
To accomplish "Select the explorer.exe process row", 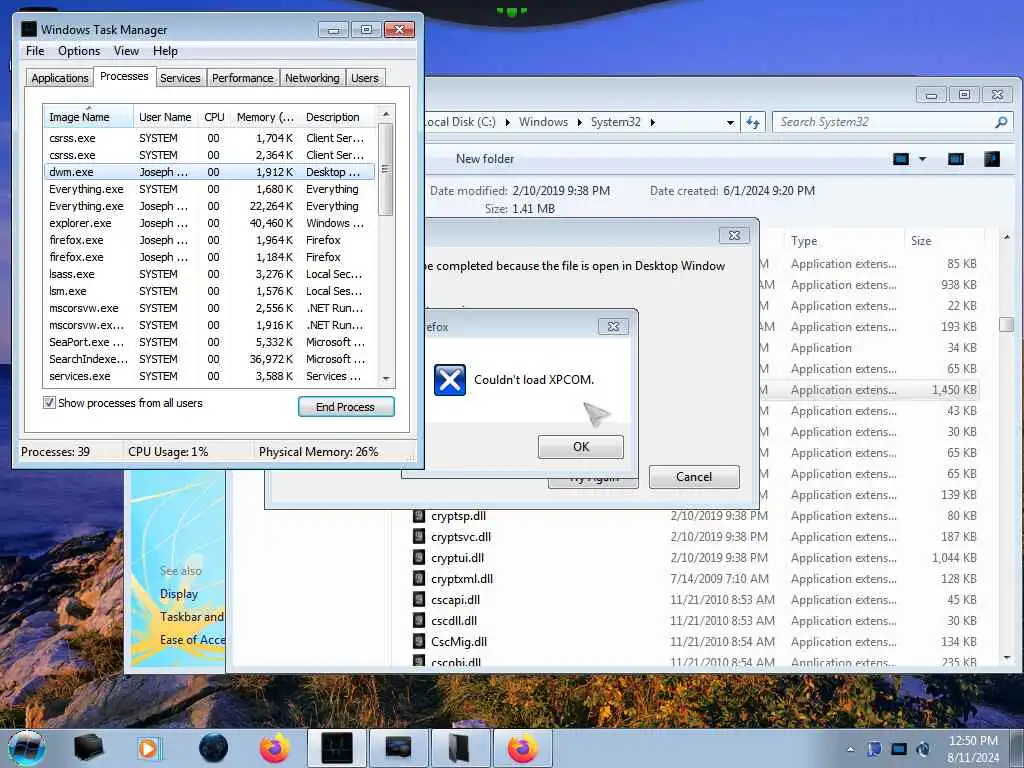I will pyautogui.click(x=209, y=223).
